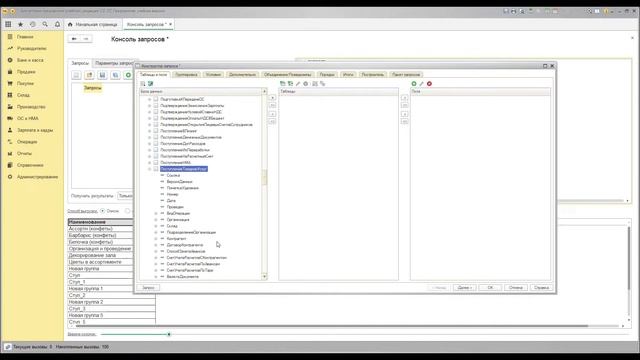Click the rename table icon above Таблицы

[x=322, y=84]
